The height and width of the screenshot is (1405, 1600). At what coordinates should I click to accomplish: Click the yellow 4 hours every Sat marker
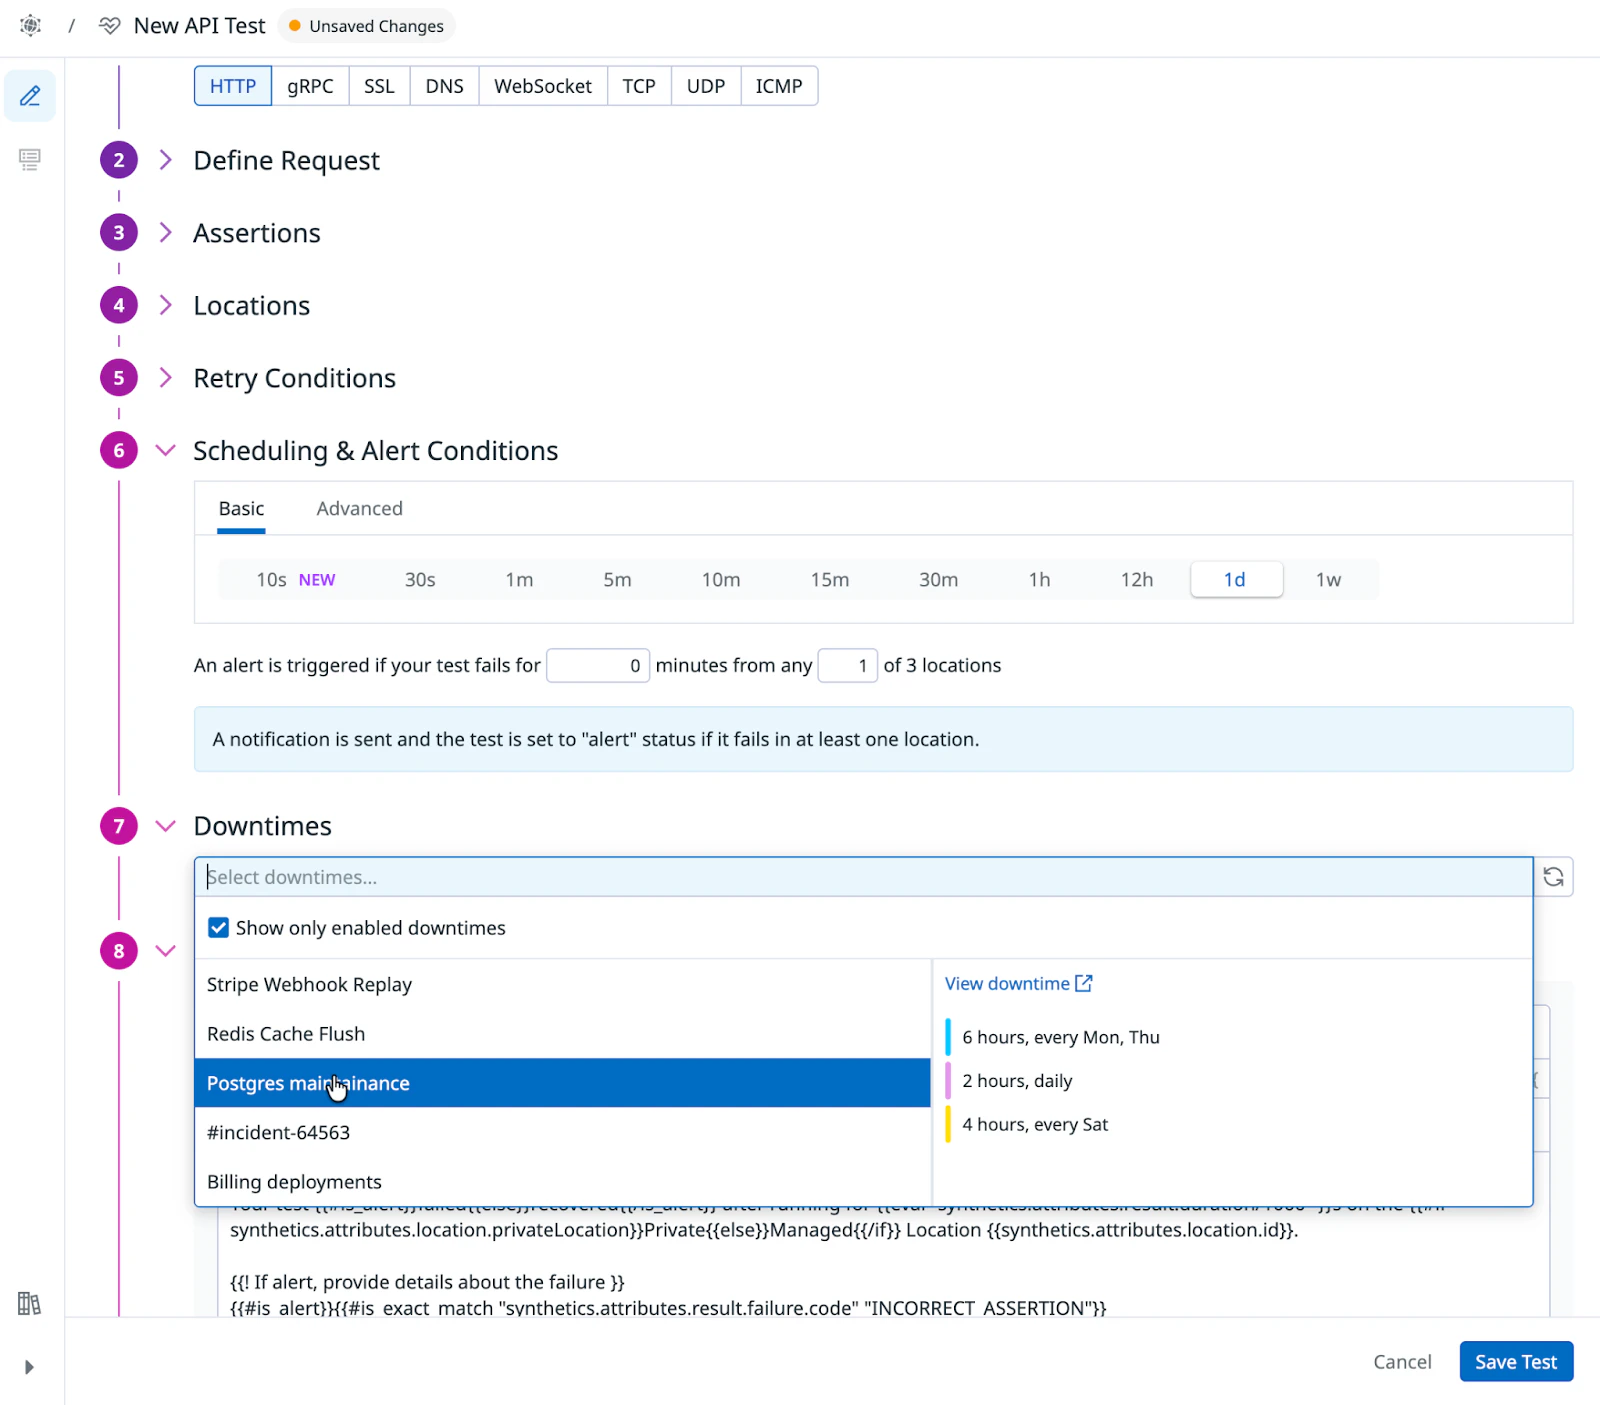(948, 1124)
